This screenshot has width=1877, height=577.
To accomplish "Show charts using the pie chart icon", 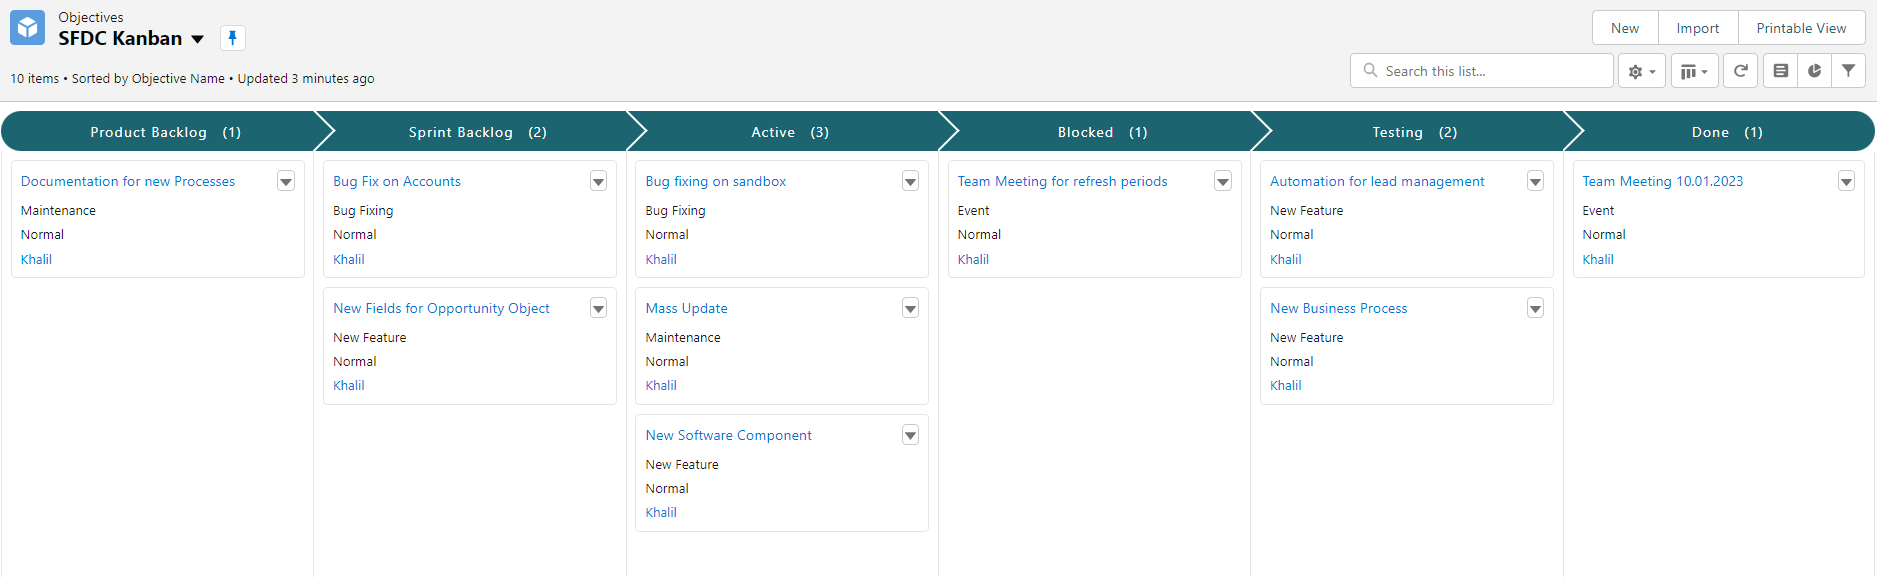I will pos(1814,71).
